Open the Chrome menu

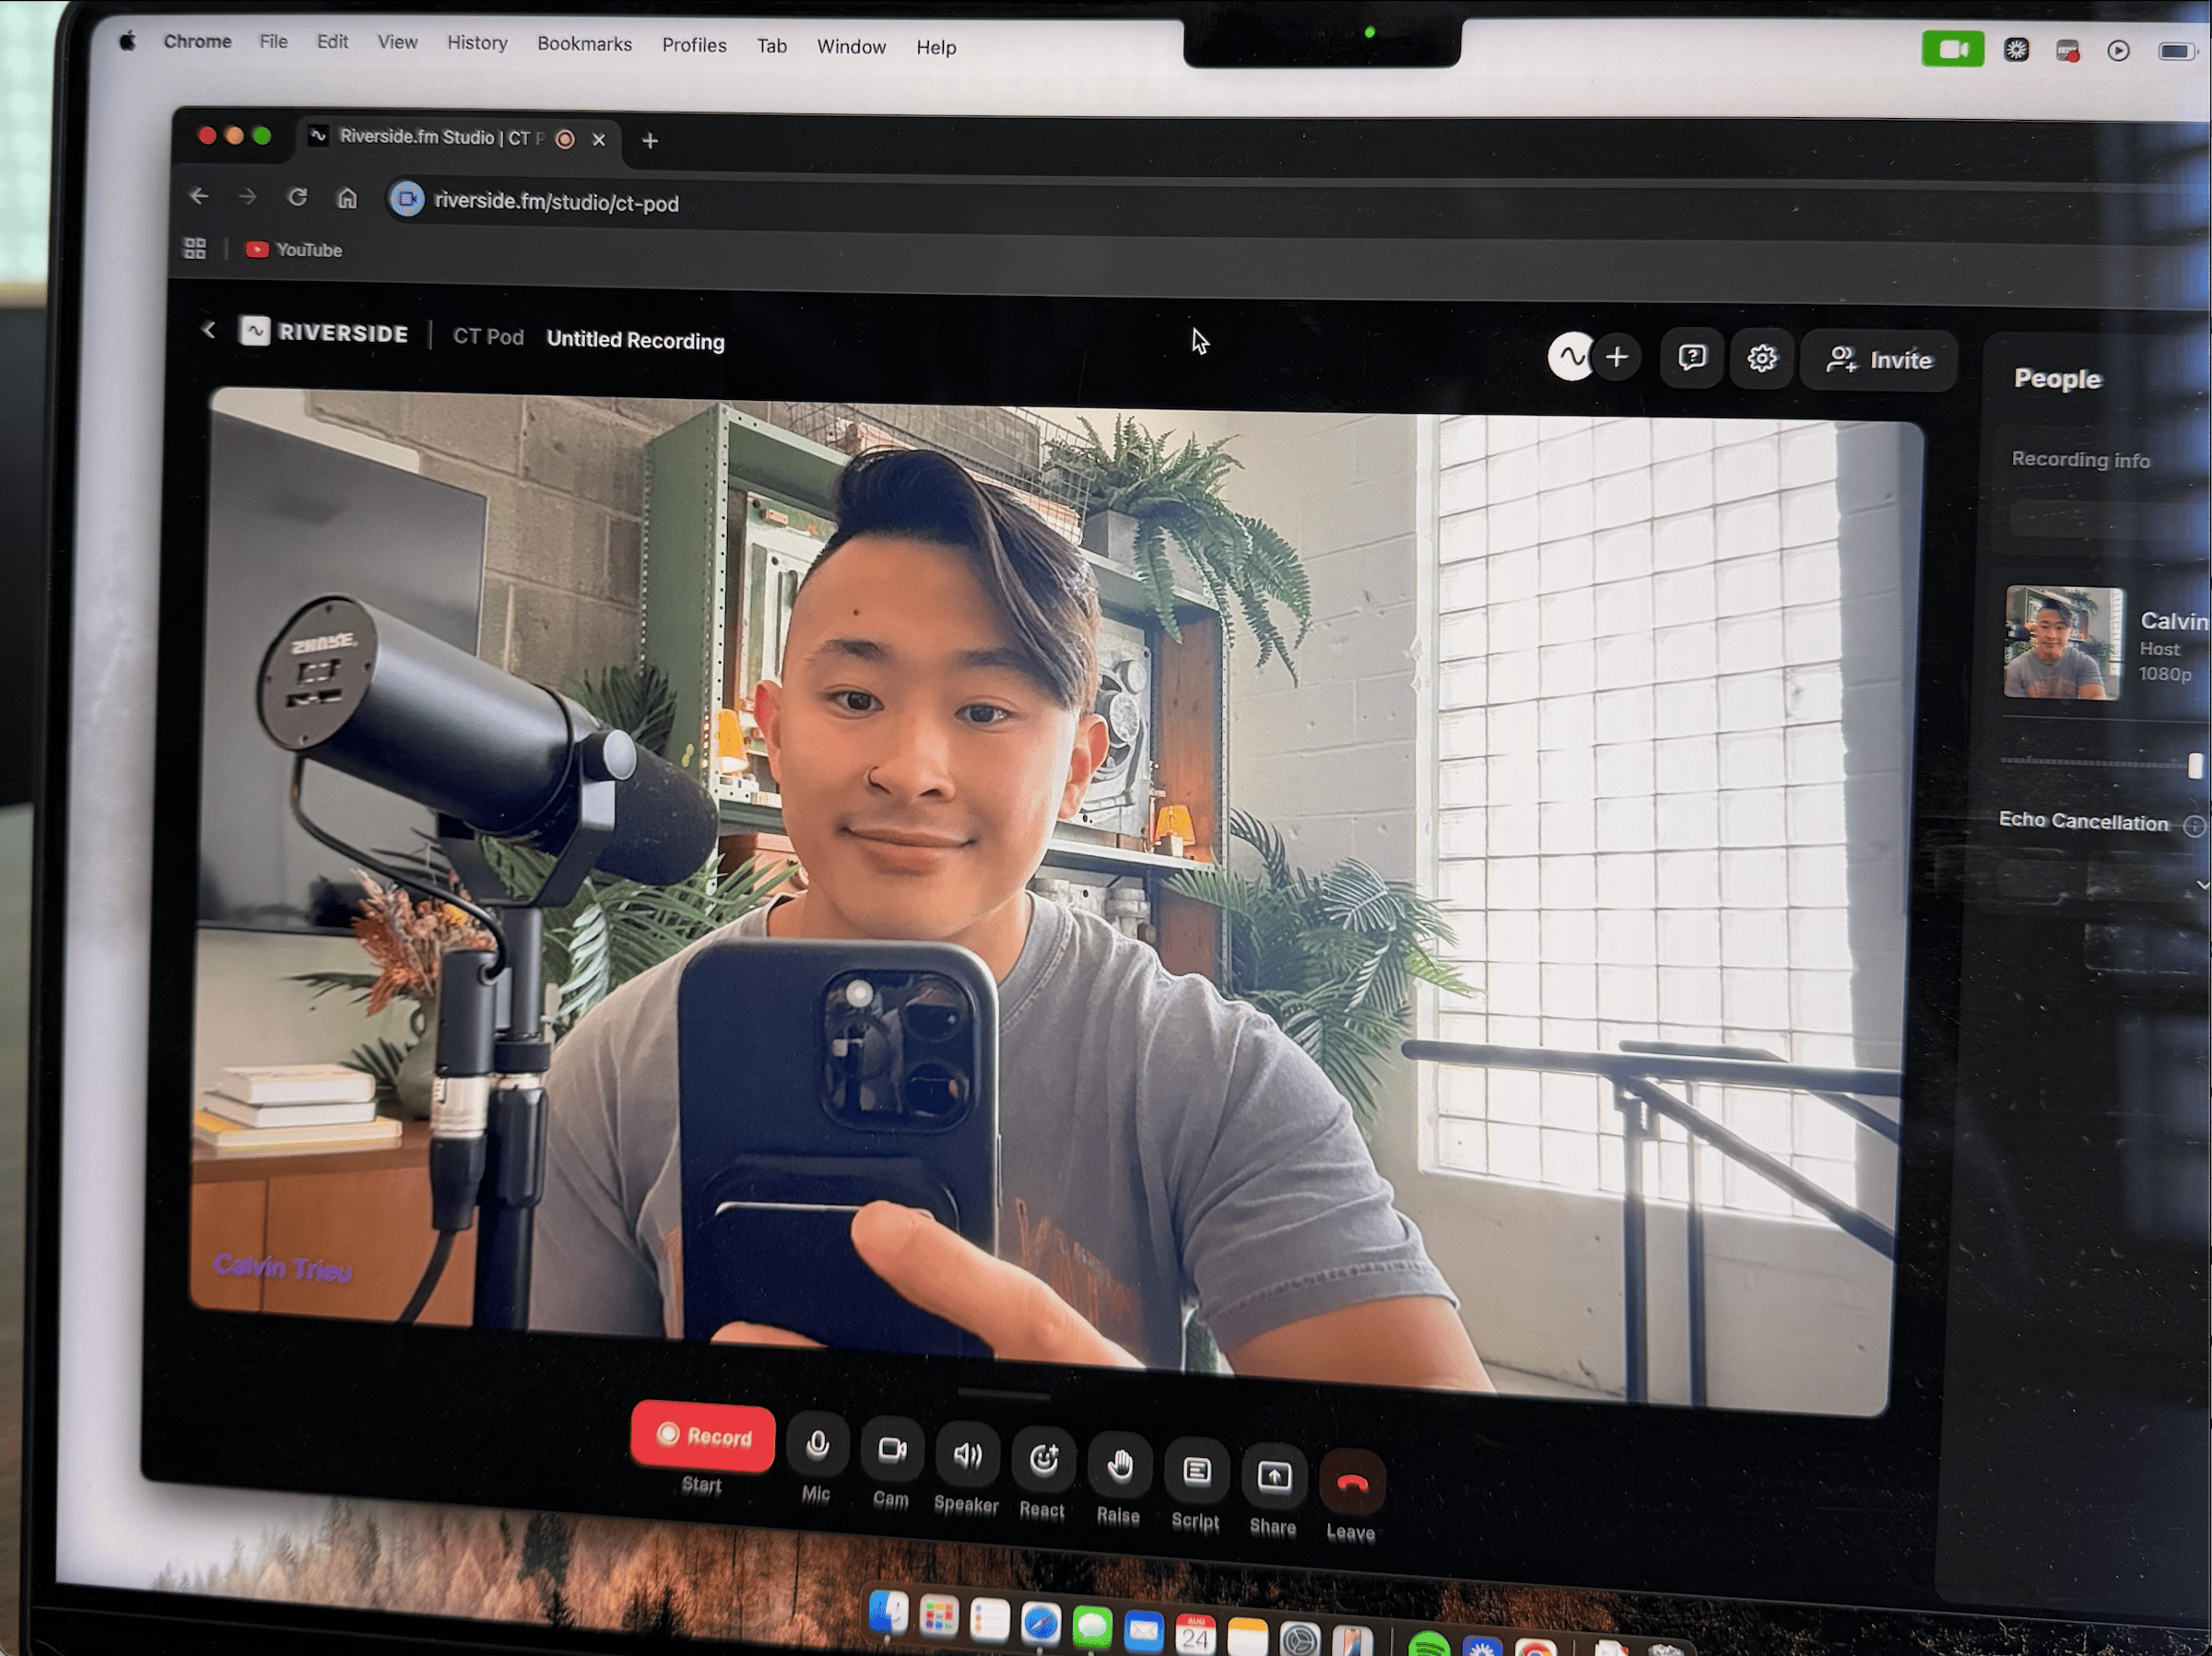(x=197, y=41)
